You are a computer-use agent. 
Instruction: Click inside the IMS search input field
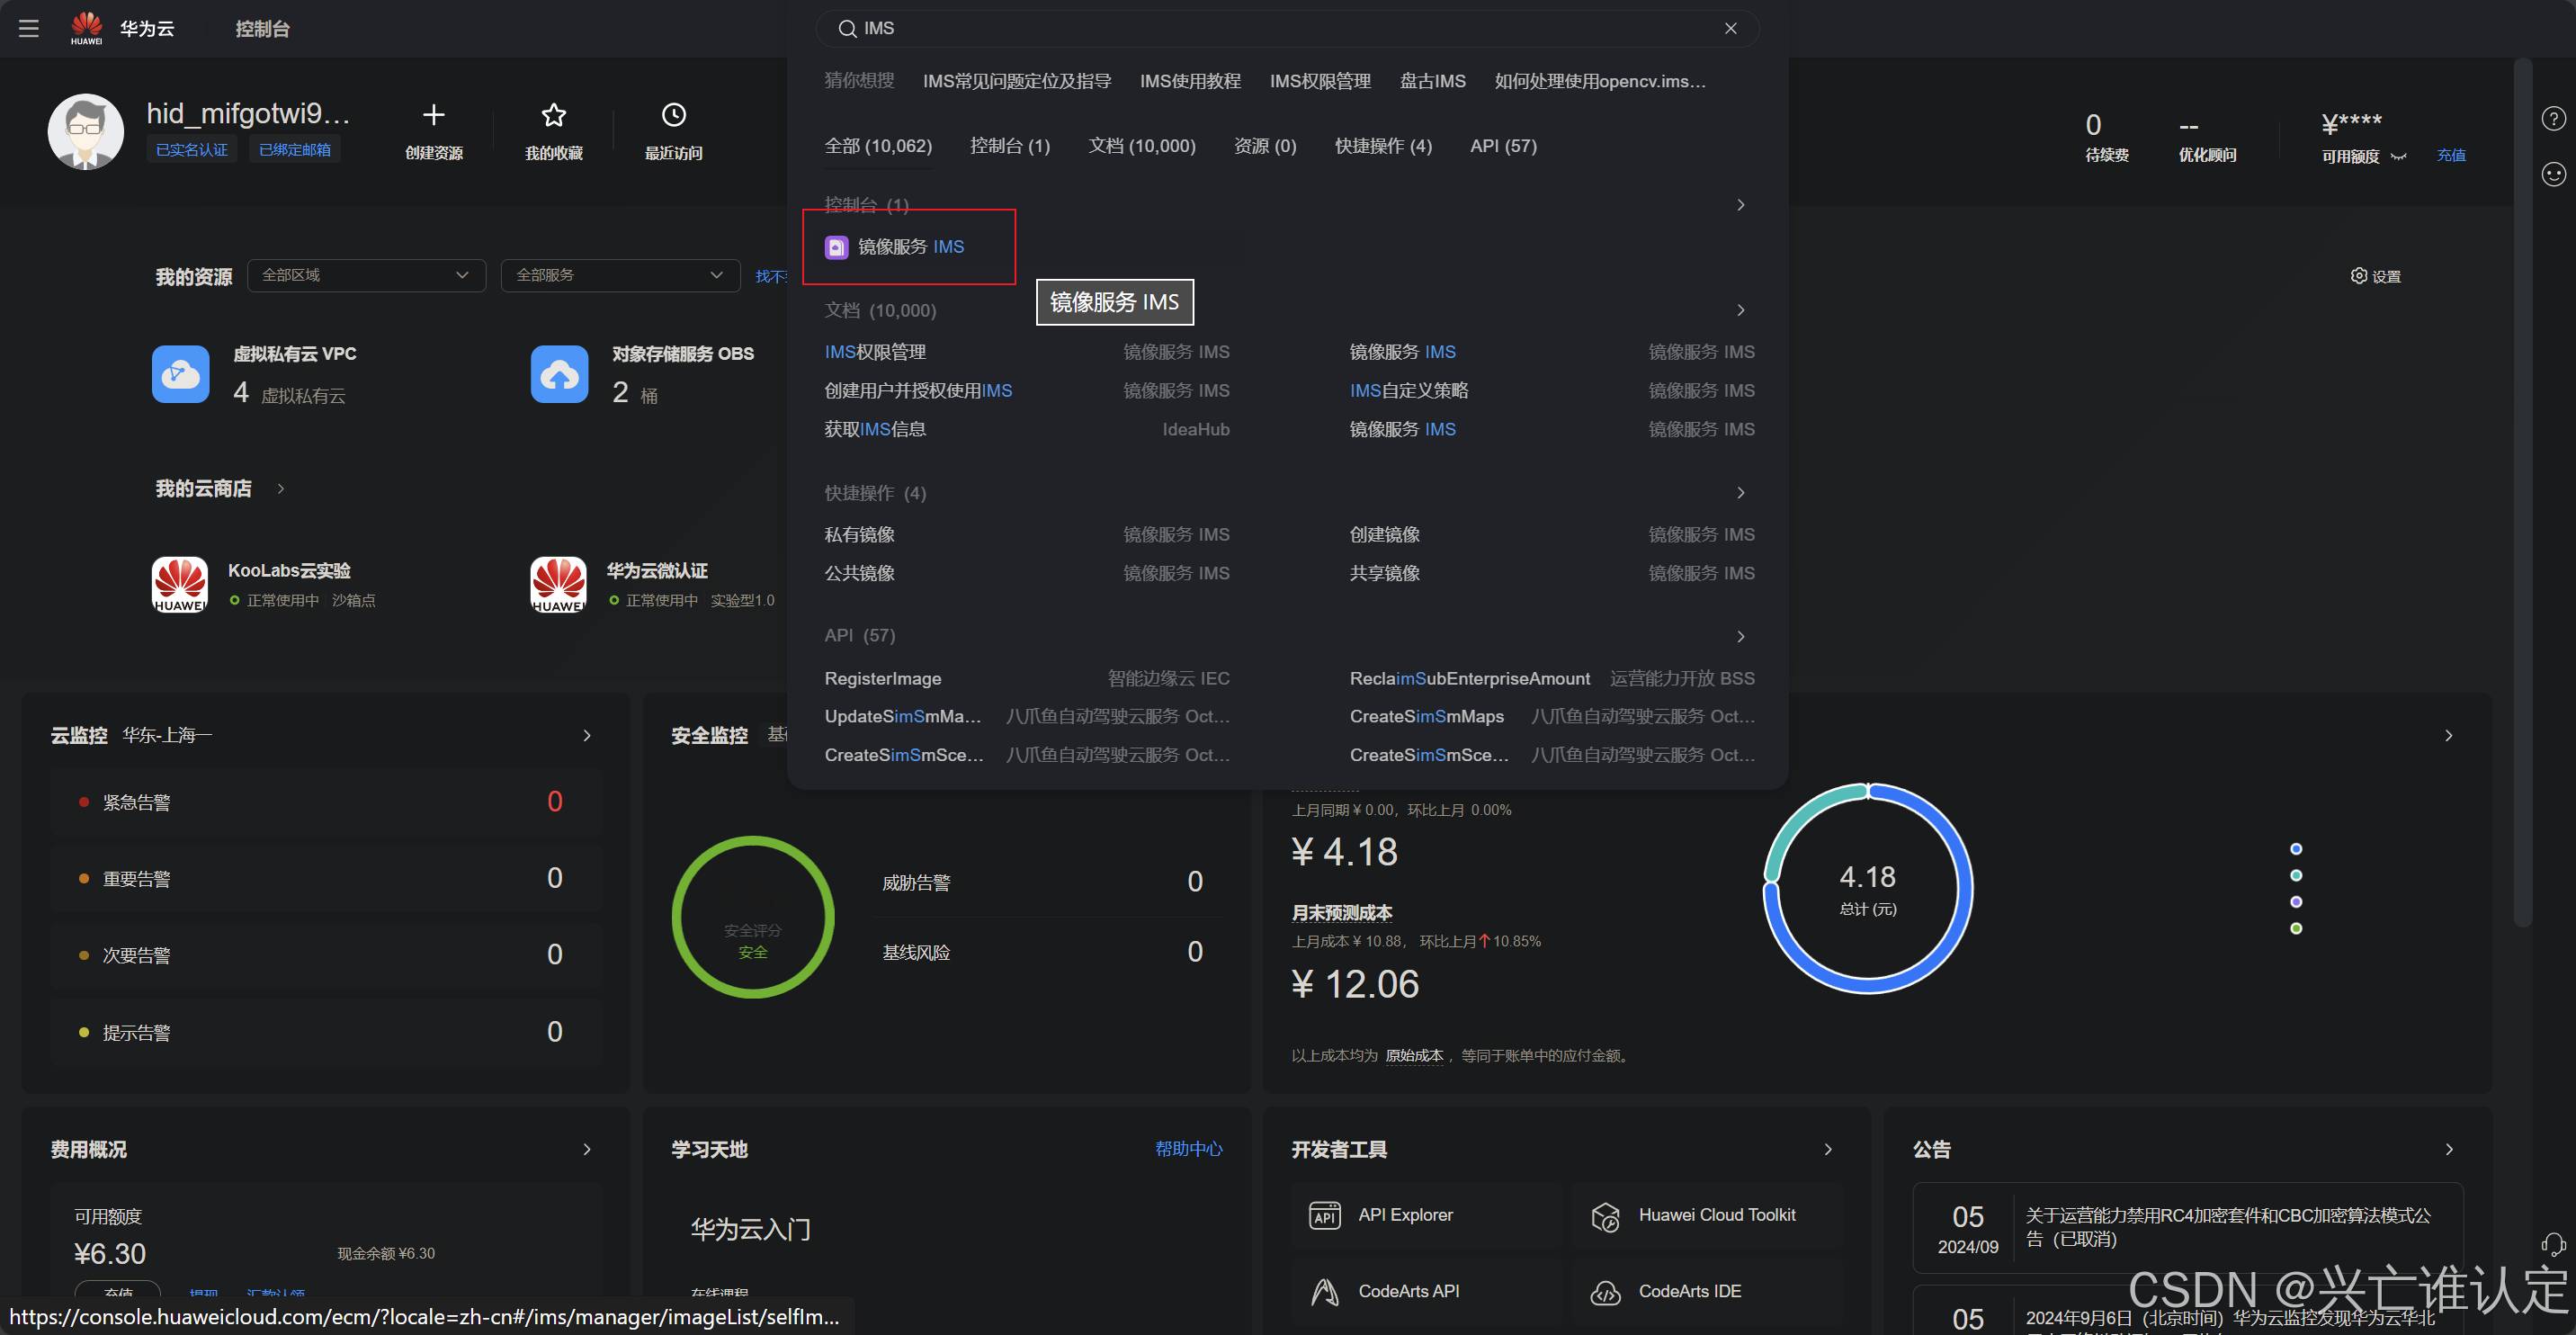(x=1287, y=28)
